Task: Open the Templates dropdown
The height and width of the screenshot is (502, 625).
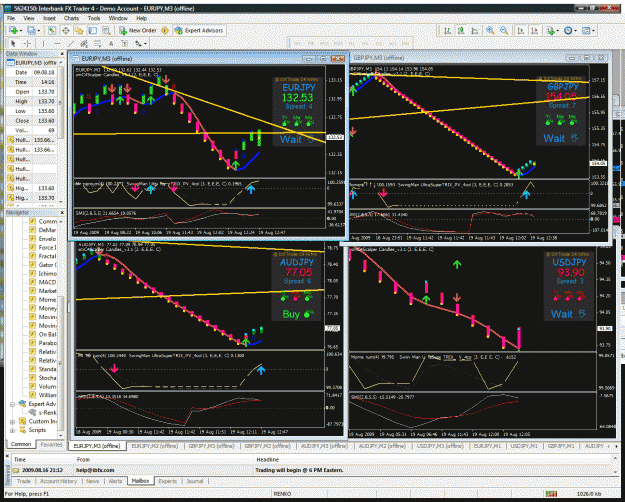Action: 588,31
